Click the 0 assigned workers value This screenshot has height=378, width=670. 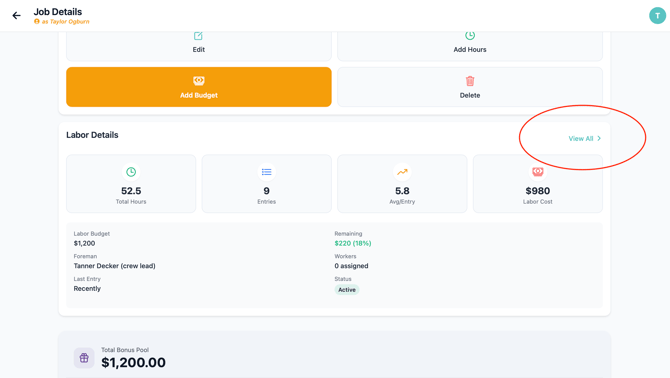[x=351, y=266]
